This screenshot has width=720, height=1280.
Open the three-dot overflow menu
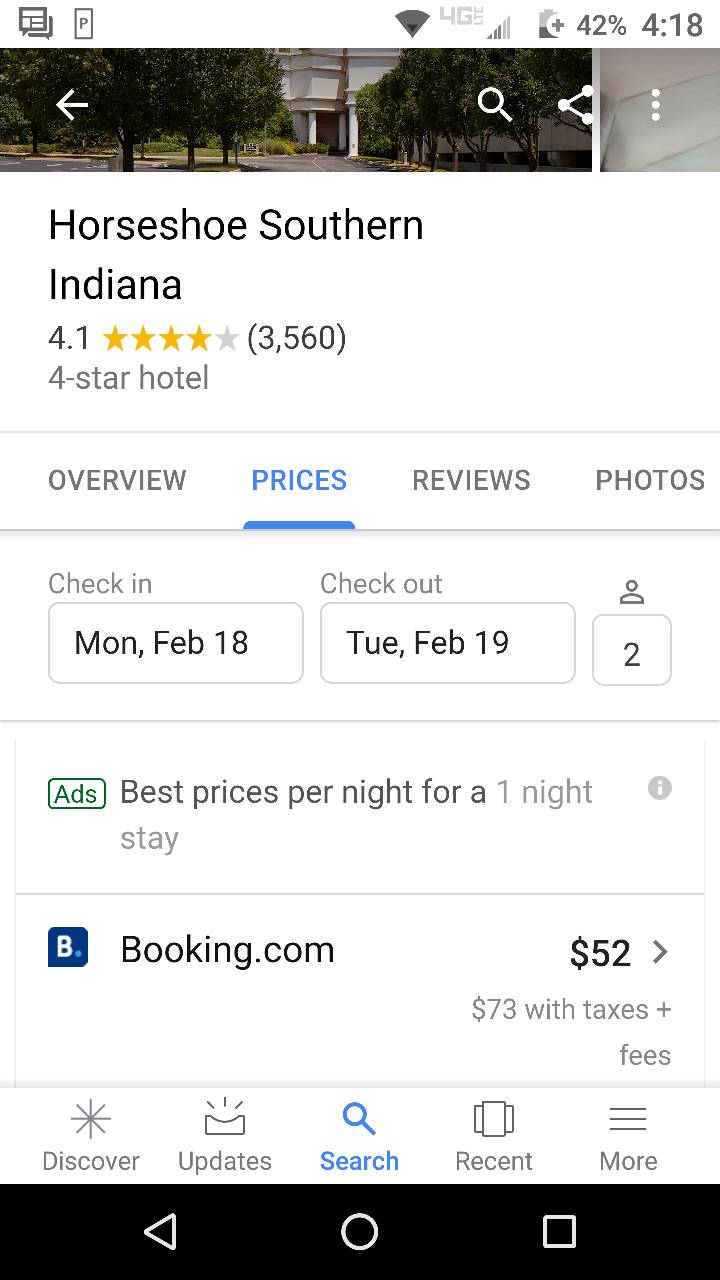click(655, 105)
